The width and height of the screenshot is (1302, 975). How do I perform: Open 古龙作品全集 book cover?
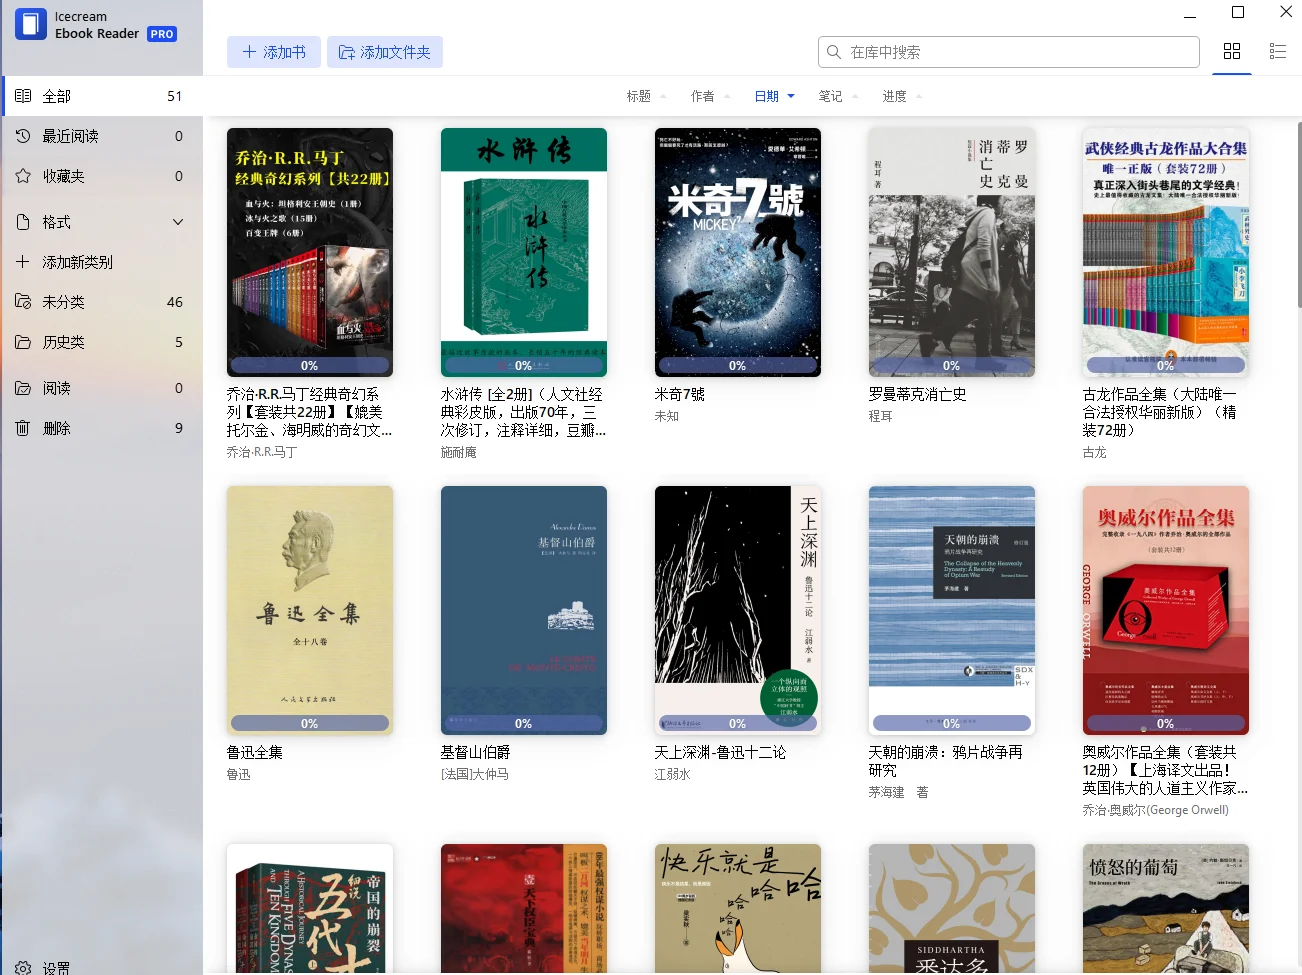[x=1166, y=252]
